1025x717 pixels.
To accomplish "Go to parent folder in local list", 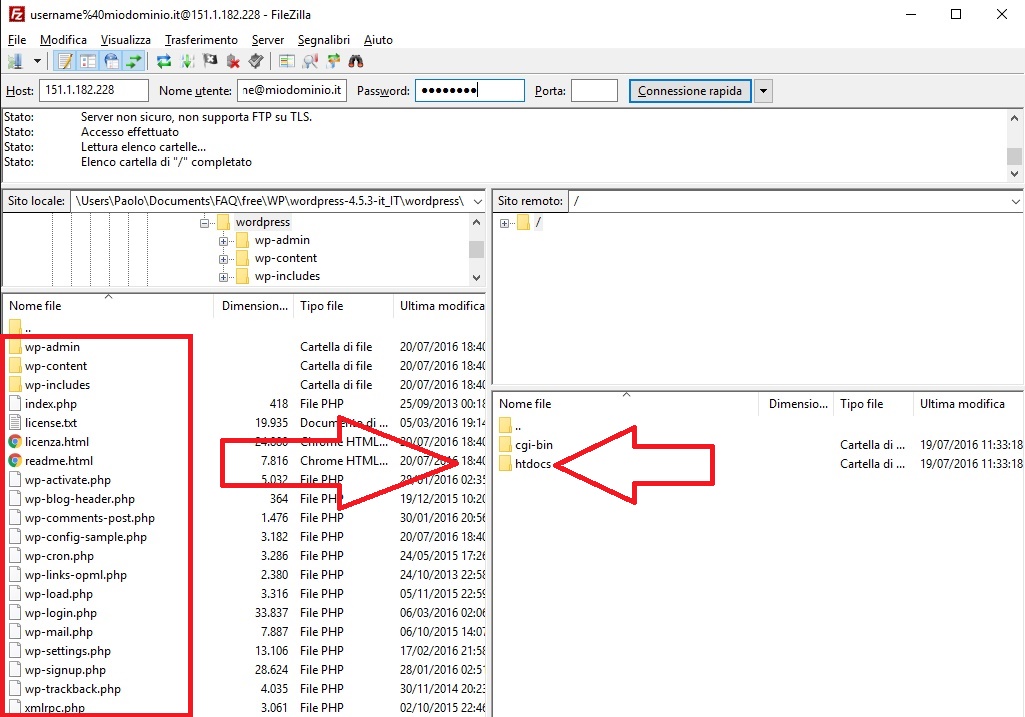I will (x=20, y=327).
